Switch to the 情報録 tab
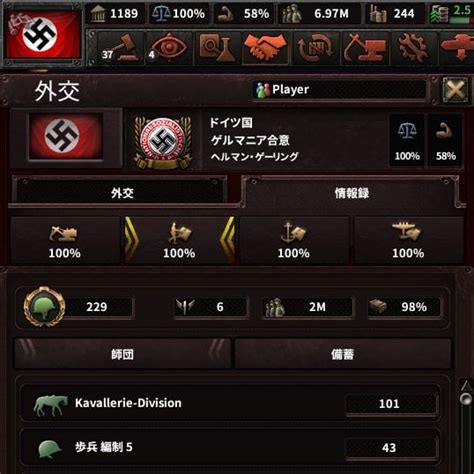The image size is (474, 474). coord(352,193)
